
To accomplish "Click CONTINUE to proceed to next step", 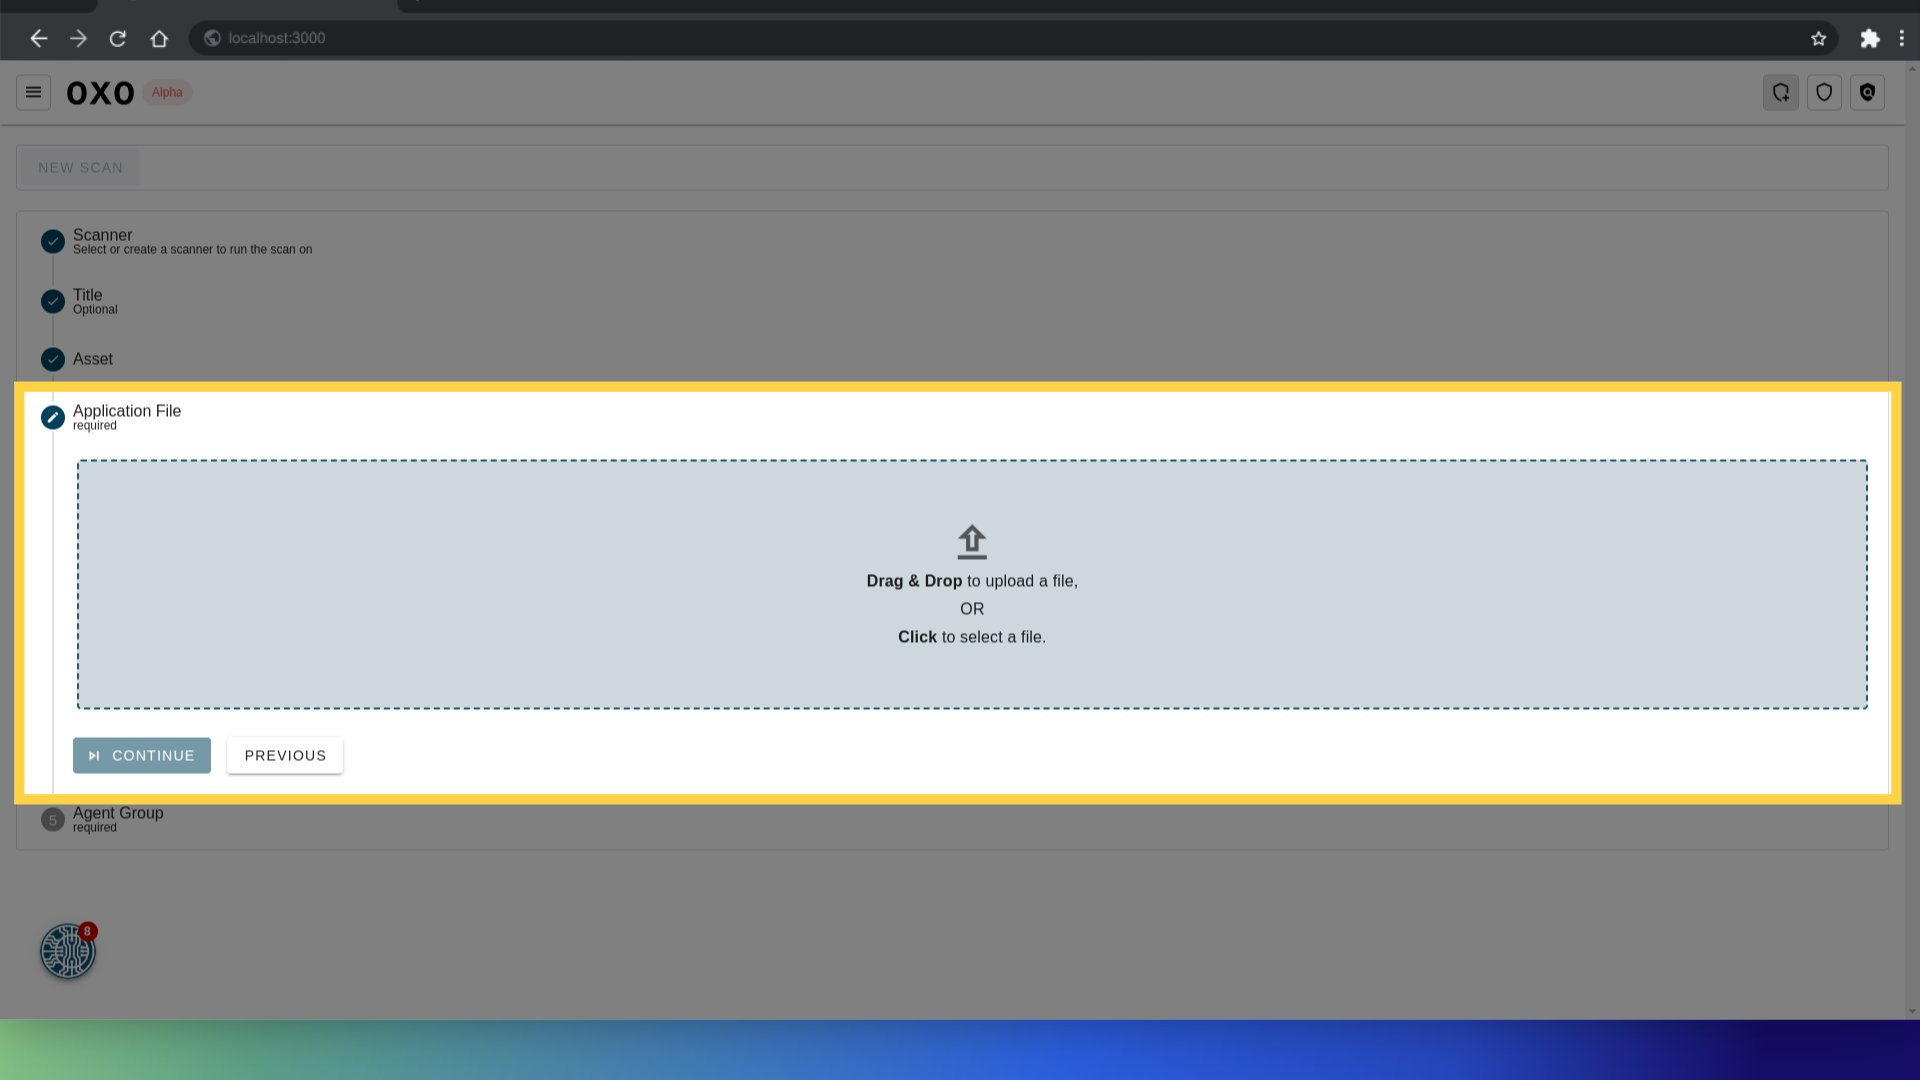I will tap(141, 754).
